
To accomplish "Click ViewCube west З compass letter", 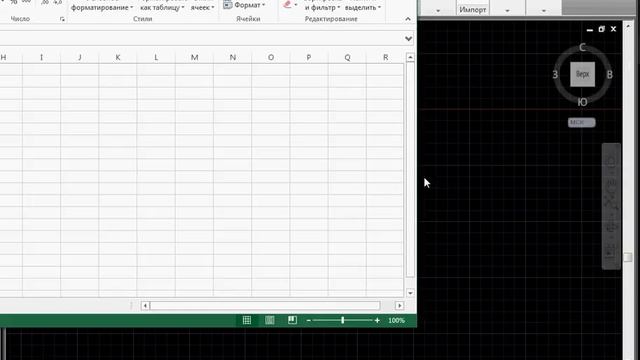I will click(x=555, y=75).
